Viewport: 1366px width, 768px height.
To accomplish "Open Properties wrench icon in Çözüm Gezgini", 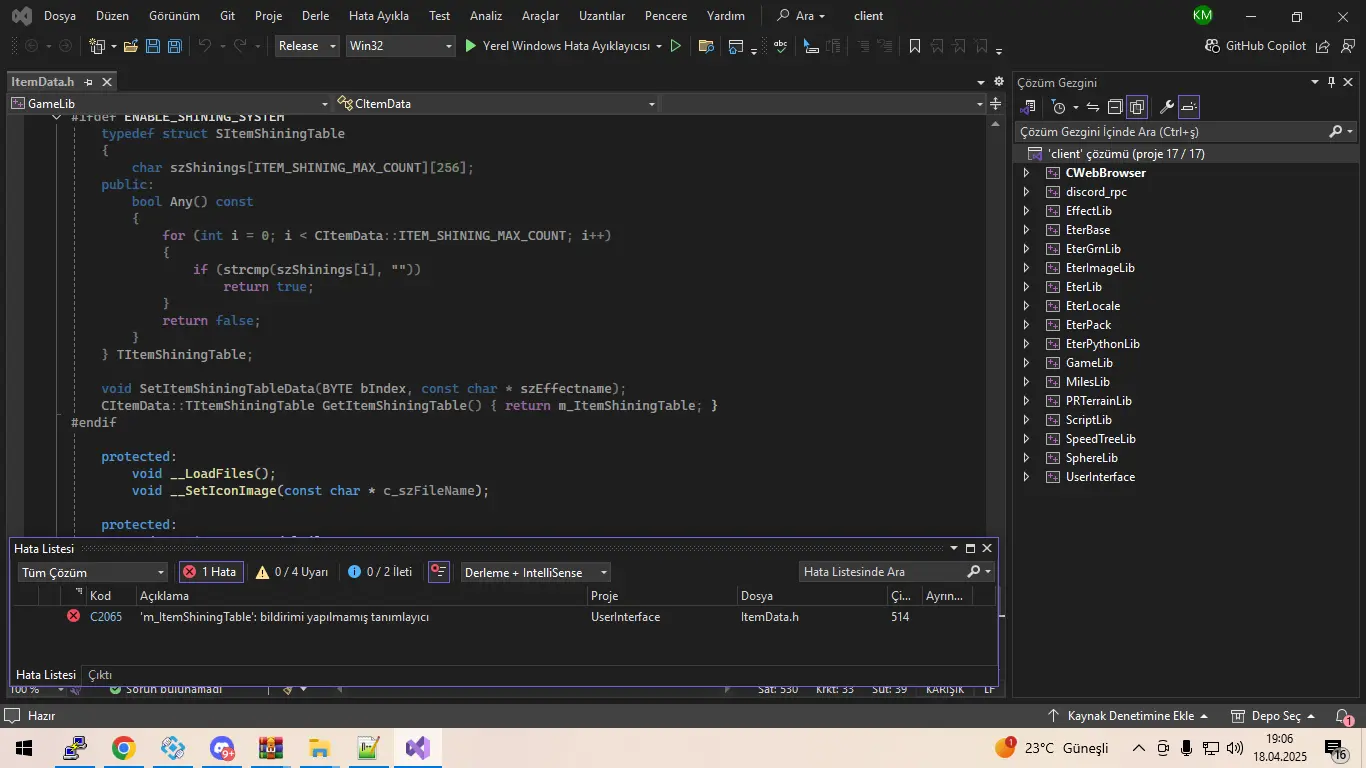I will 1167,107.
